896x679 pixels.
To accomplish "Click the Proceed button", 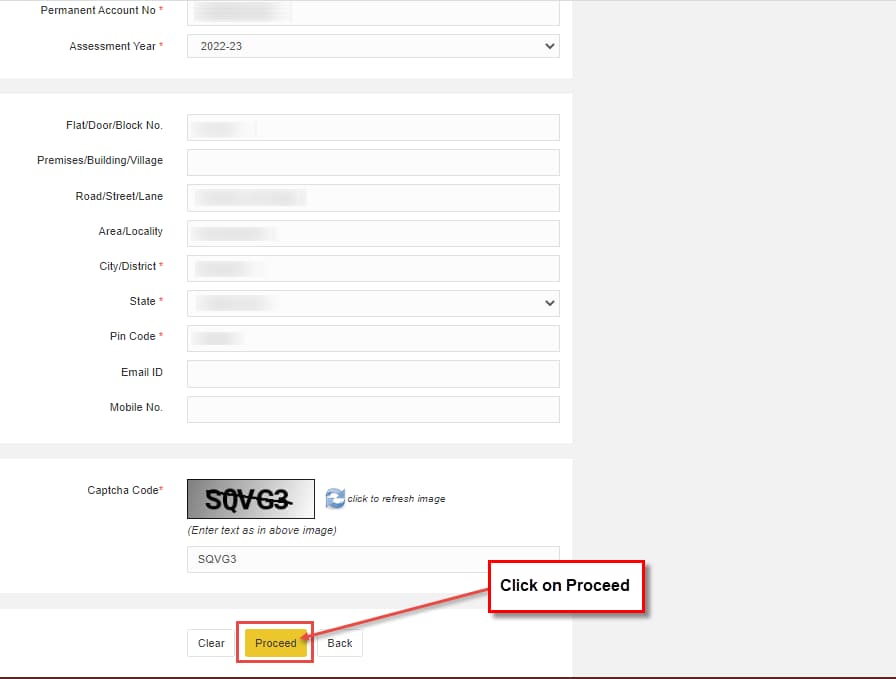I will (x=275, y=643).
